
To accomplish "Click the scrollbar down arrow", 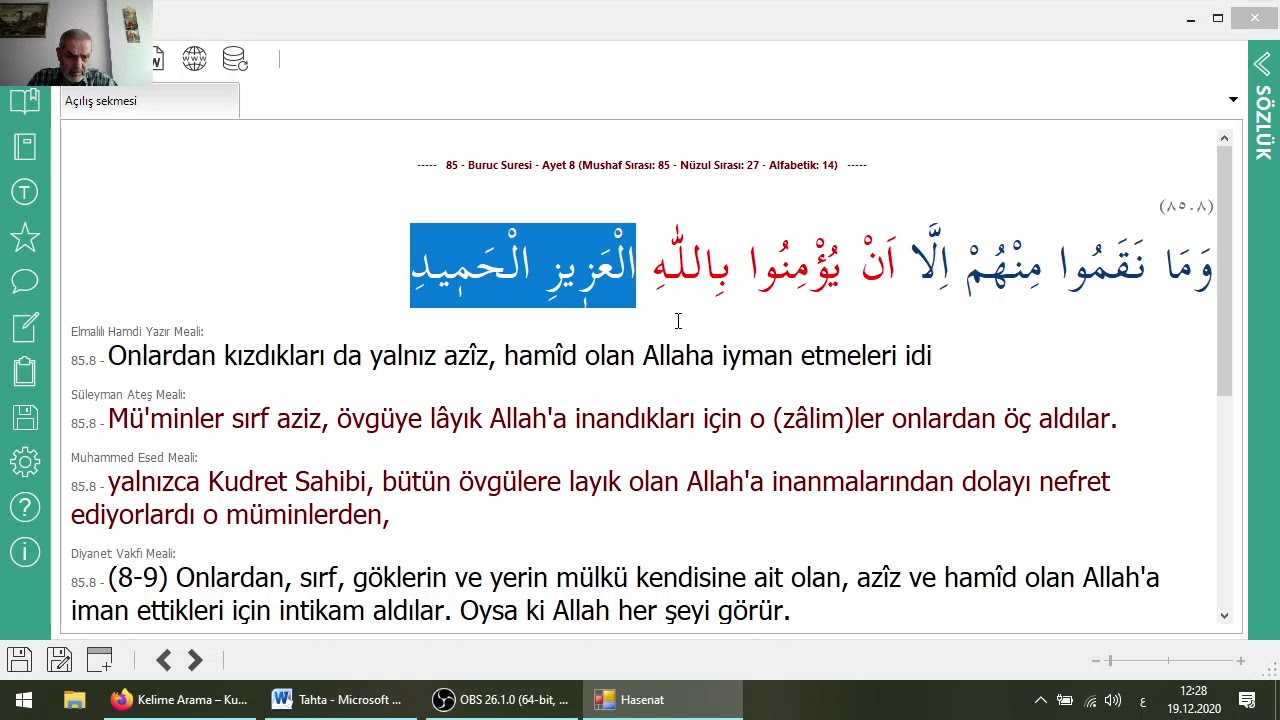I will (x=1224, y=616).
